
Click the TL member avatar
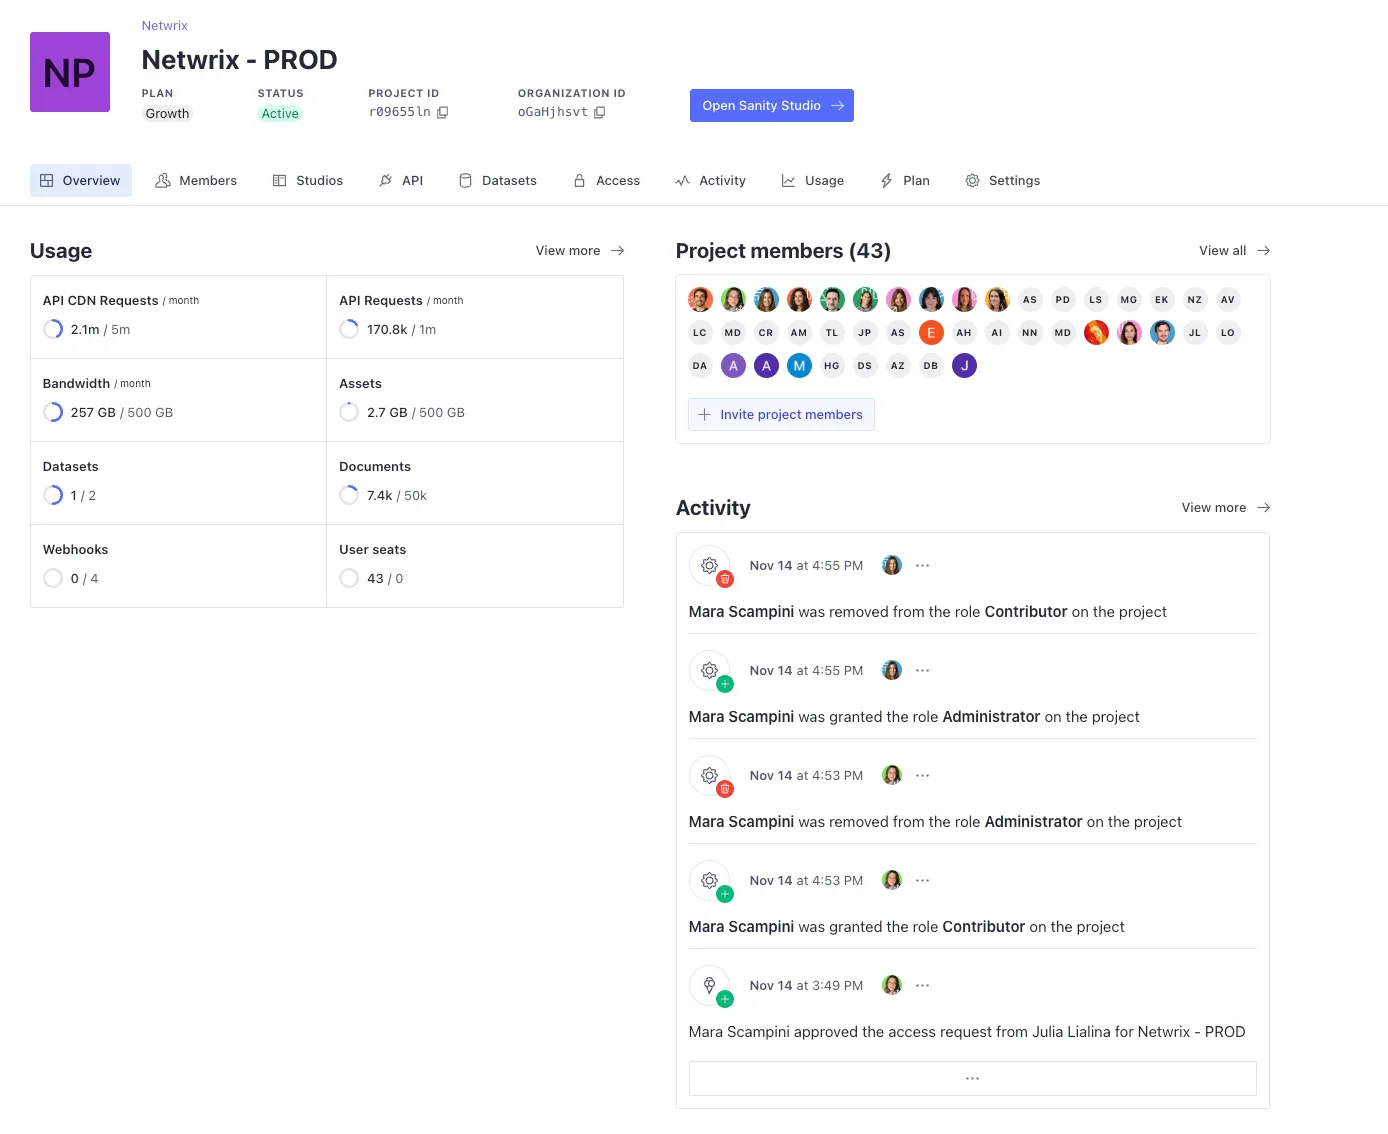[832, 333]
